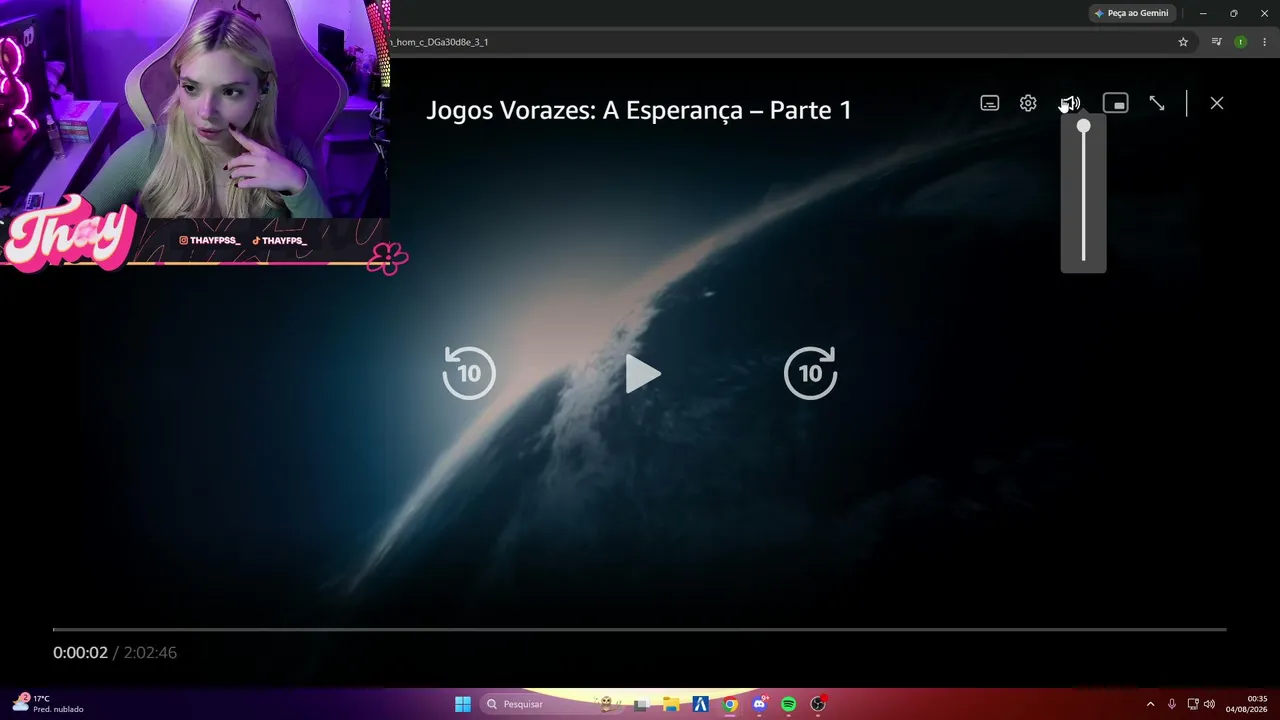Image resolution: width=1280 pixels, height=720 pixels.
Task: Bookmark this page with the star icon
Action: pyautogui.click(x=1183, y=42)
